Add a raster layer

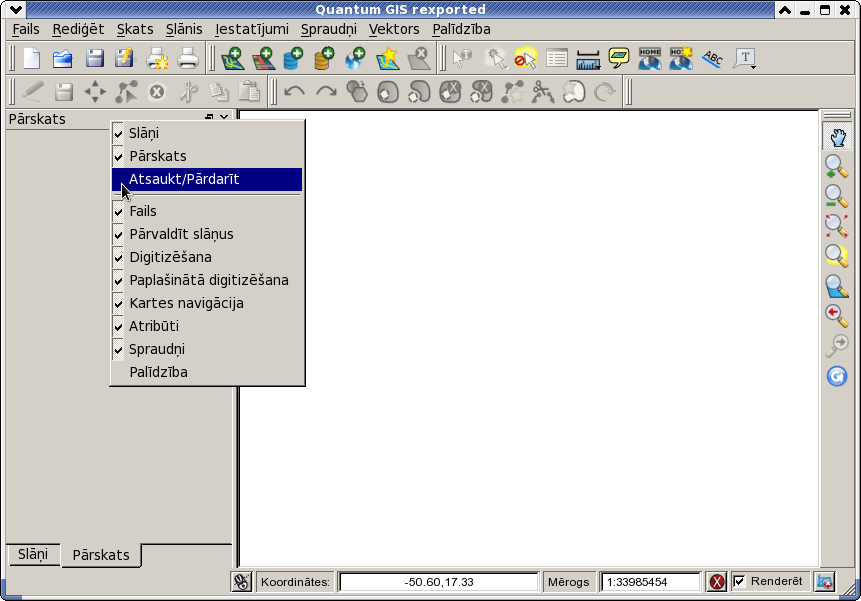point(264,58)
